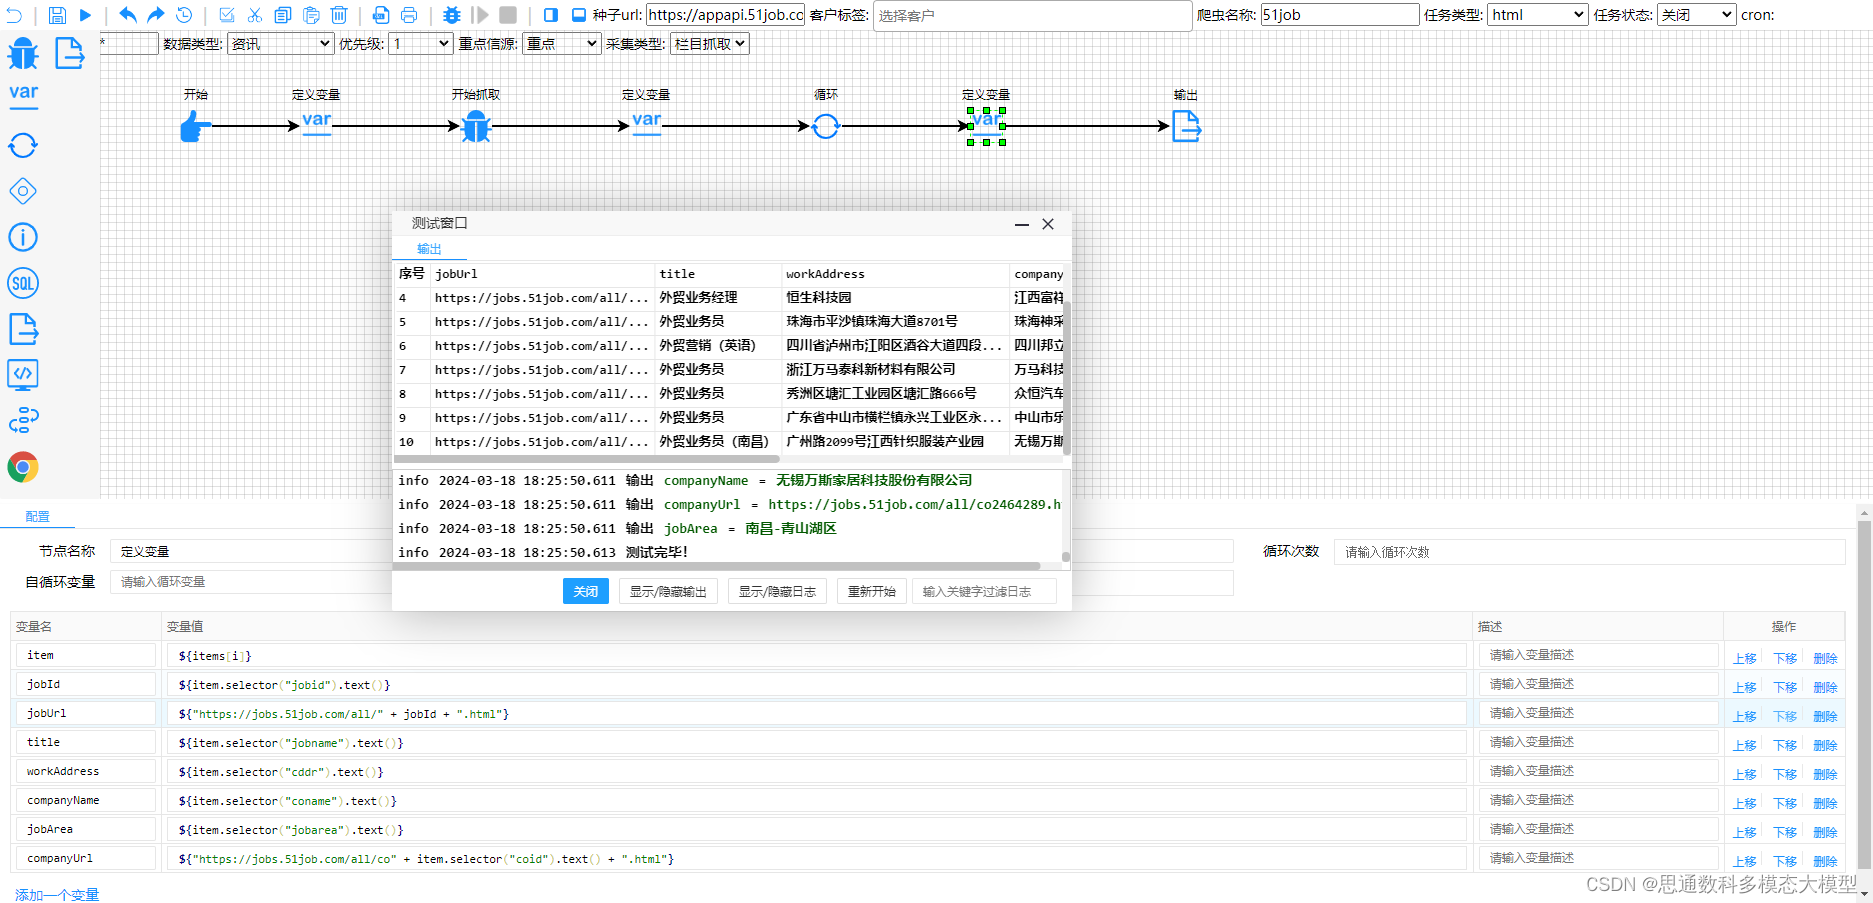
Task: Click the 开始 start node on canvas
Action: pyautogui.click(x=196, y=126)
